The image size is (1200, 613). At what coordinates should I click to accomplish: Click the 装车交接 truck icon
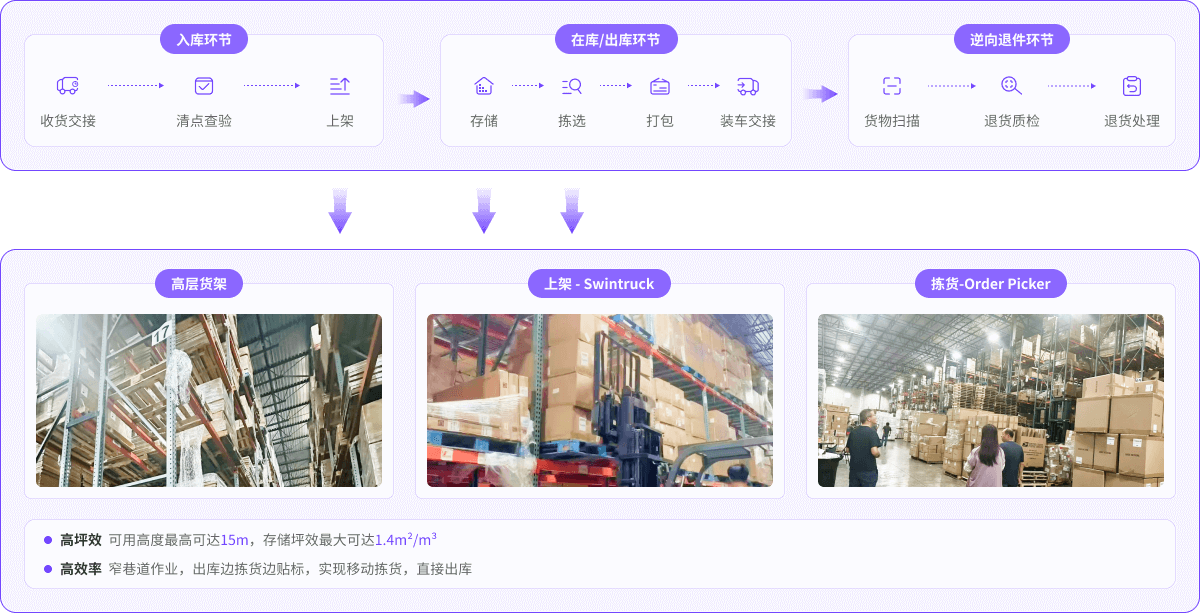[748, 86]
